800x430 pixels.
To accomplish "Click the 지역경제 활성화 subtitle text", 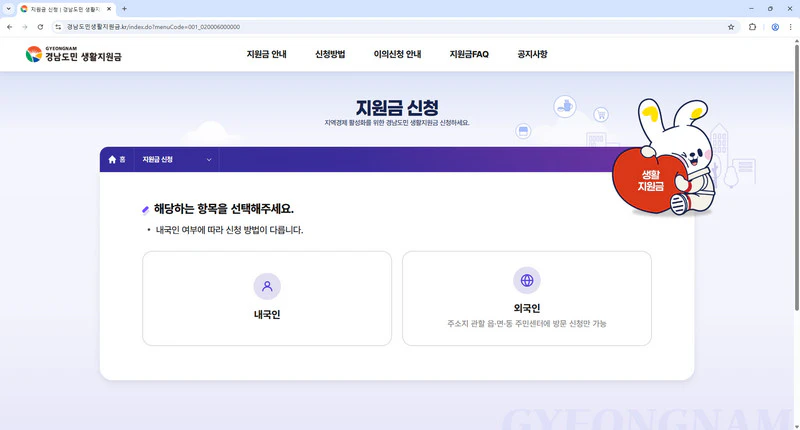I will click(x=397, y=123).
